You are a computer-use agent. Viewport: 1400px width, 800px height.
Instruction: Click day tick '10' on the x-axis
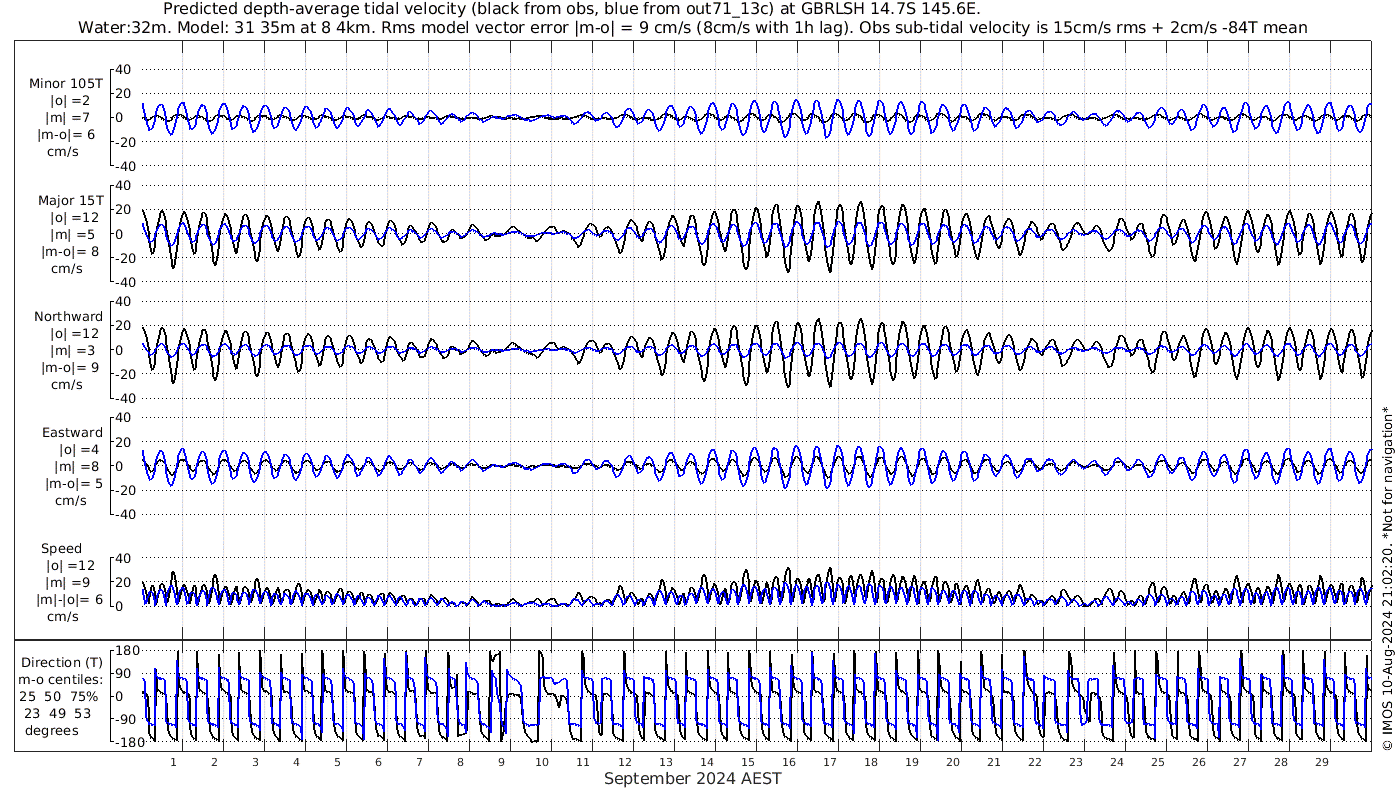[542, 762]
